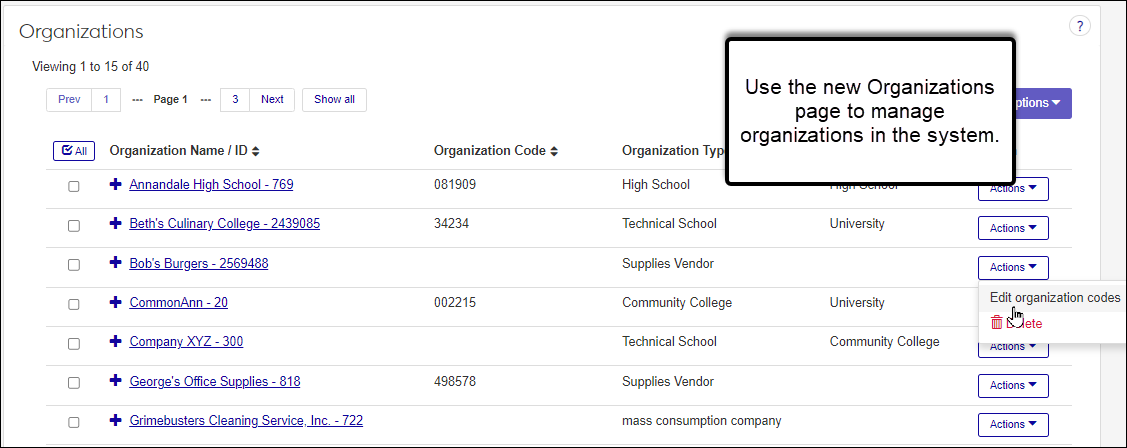Select all organizations with All checkbox
Image resolution: width=1127 pixels, height=448 pixels.
[72, 151]
